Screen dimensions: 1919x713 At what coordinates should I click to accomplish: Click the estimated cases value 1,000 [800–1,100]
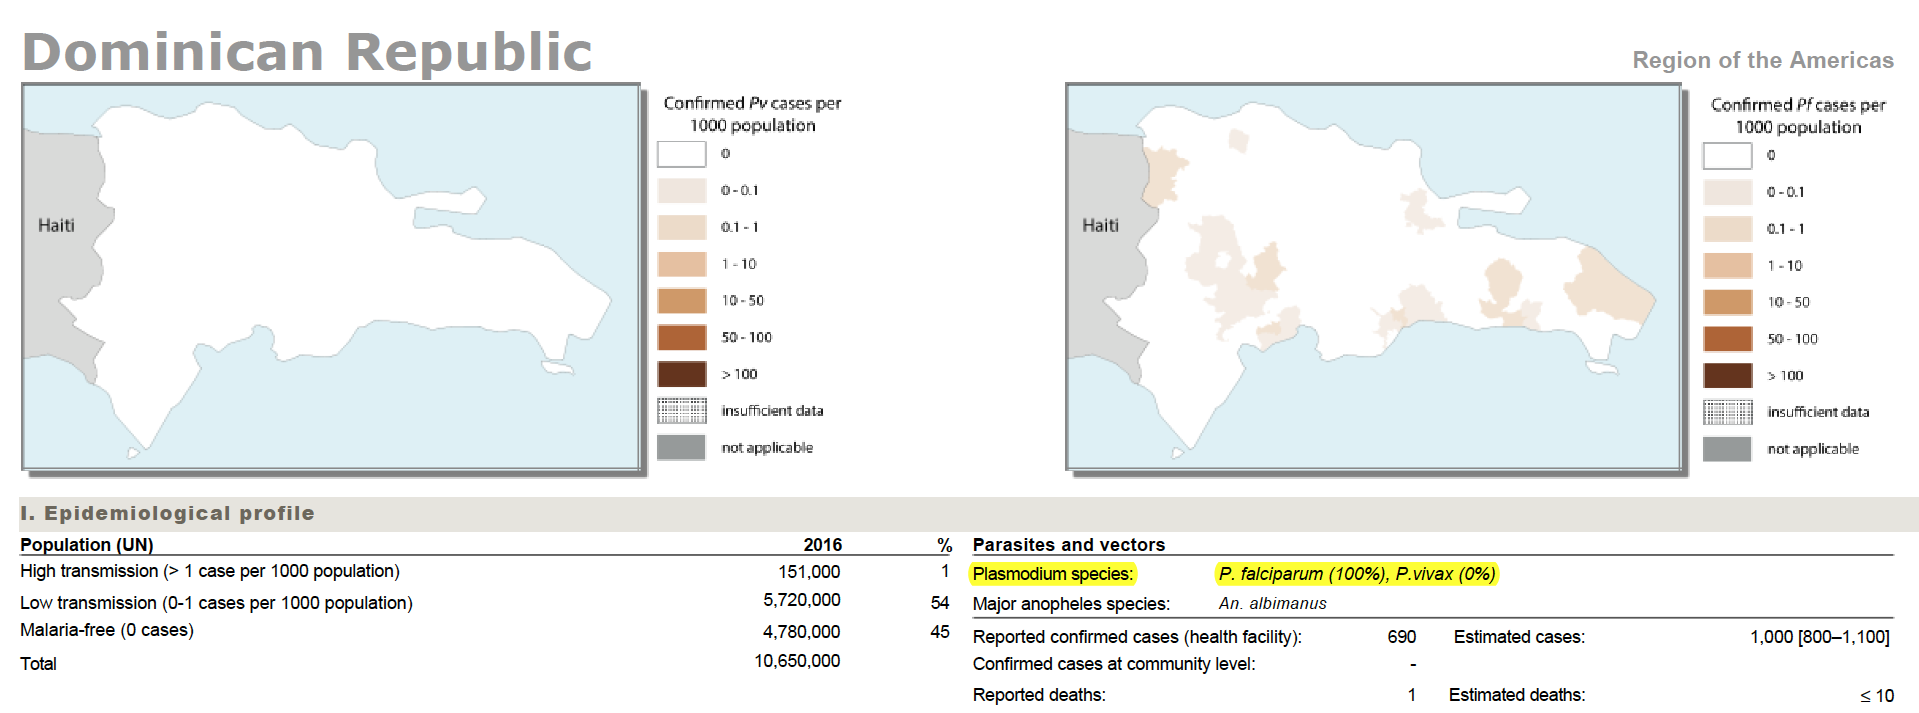pyautogui.click(x=1820, y=637)
